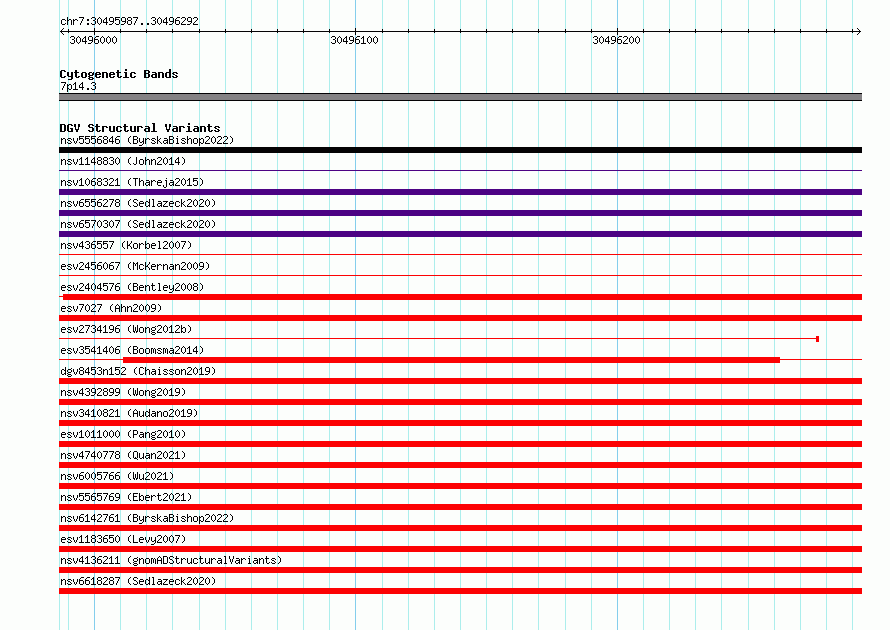Open the nsv6570307 (Sedlazeck2020) label

coord(138,224)
